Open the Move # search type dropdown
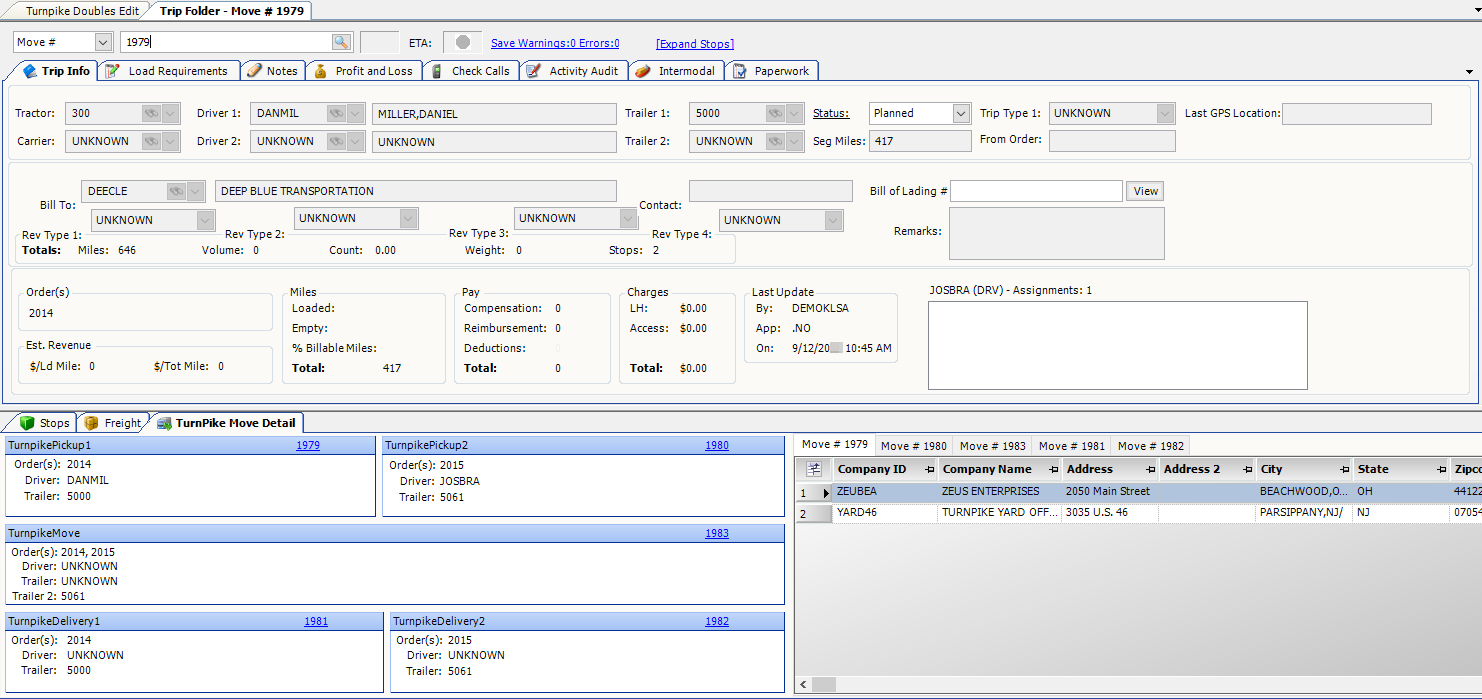 pos(103,42)
